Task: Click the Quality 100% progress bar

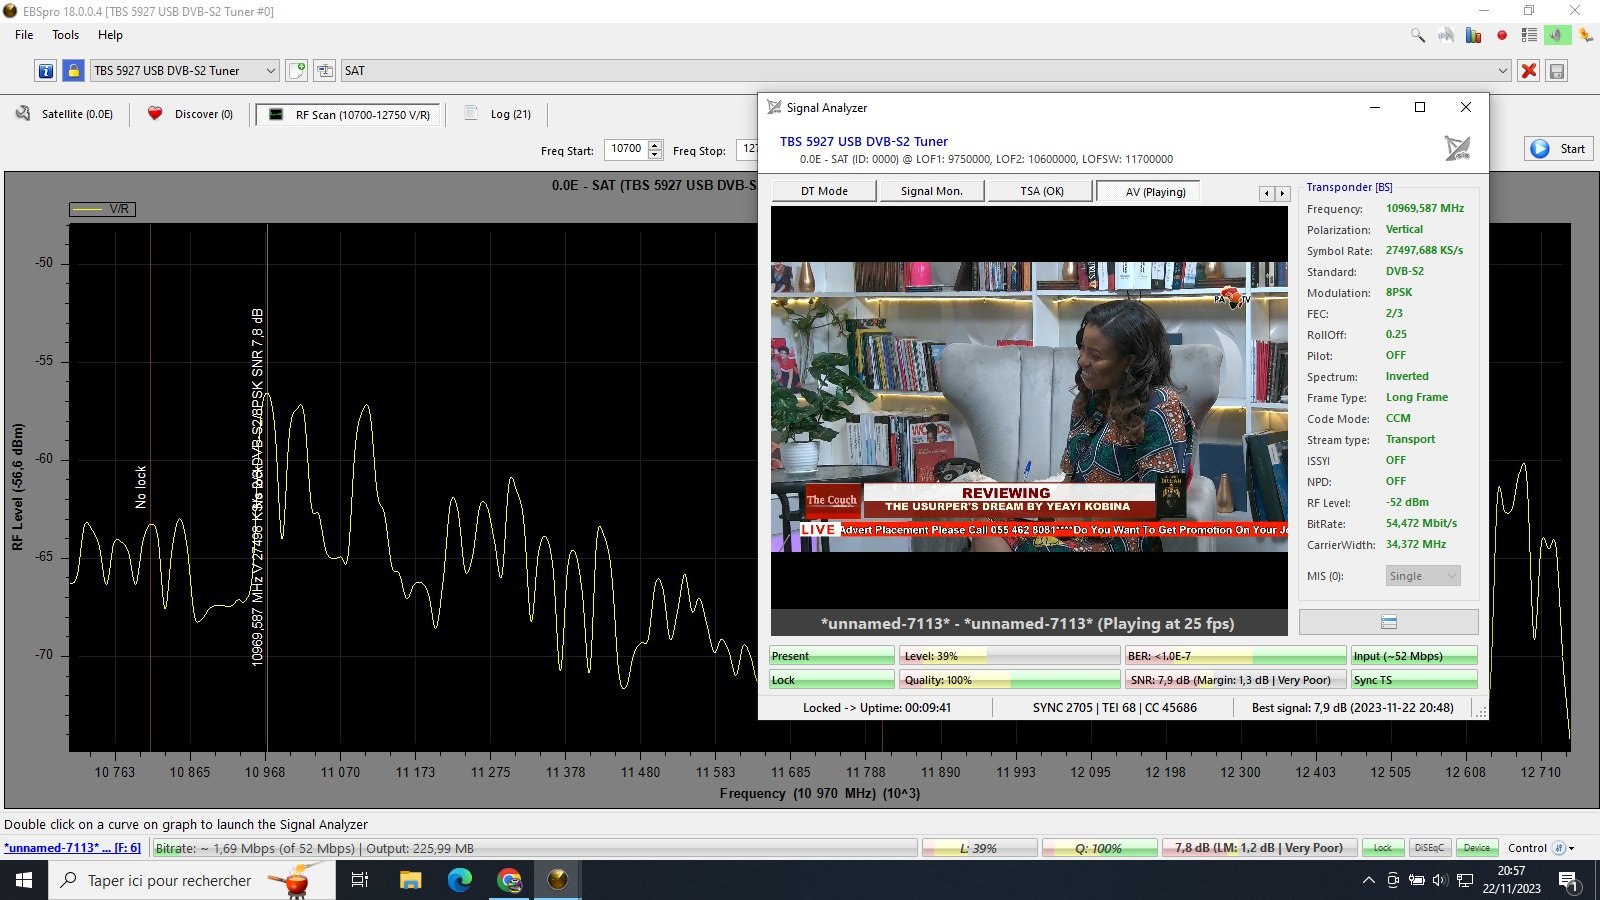Action: (x=1009, y=680)
